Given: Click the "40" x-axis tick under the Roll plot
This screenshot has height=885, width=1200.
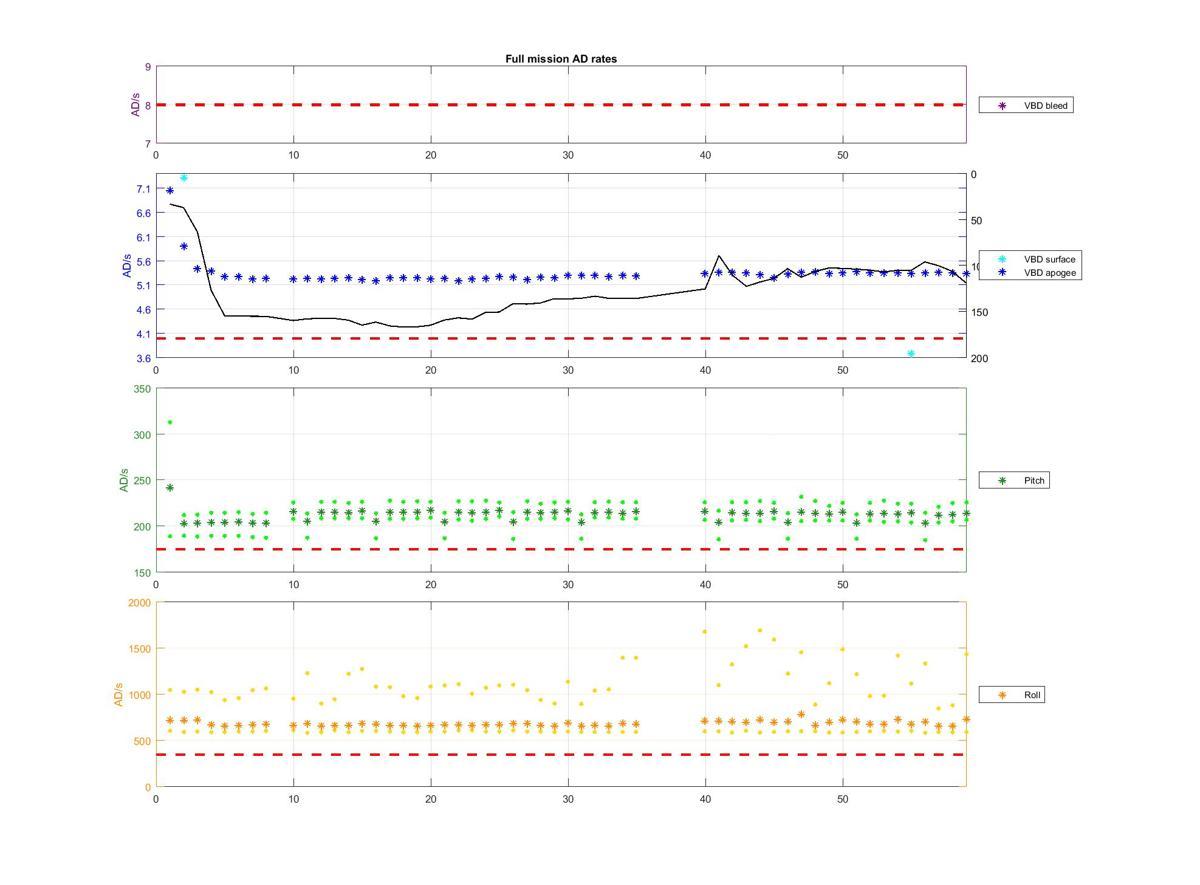Looking at the screenshot, I should pos(706,799).
